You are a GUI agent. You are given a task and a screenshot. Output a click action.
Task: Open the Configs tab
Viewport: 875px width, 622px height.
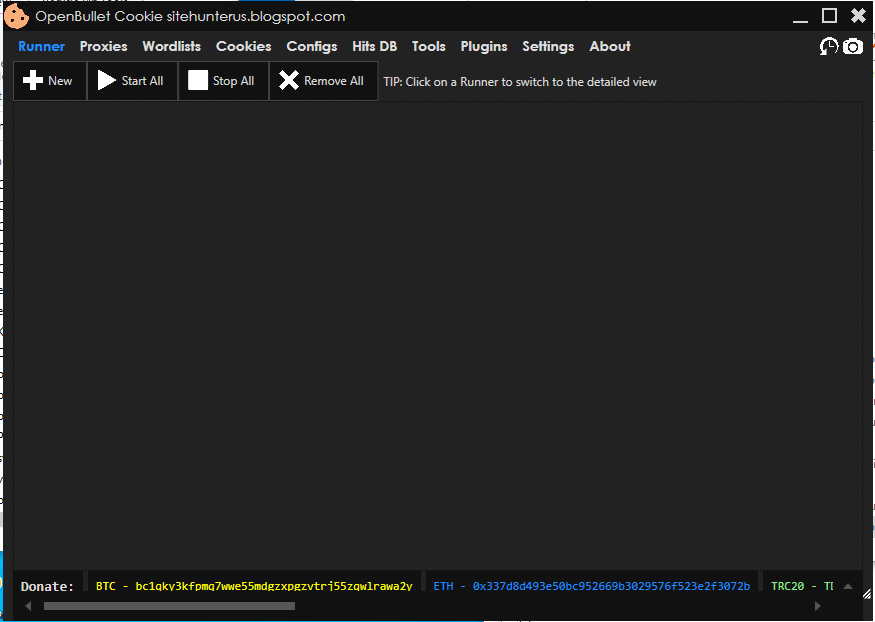pyautogui.click(x=311, y=46)
